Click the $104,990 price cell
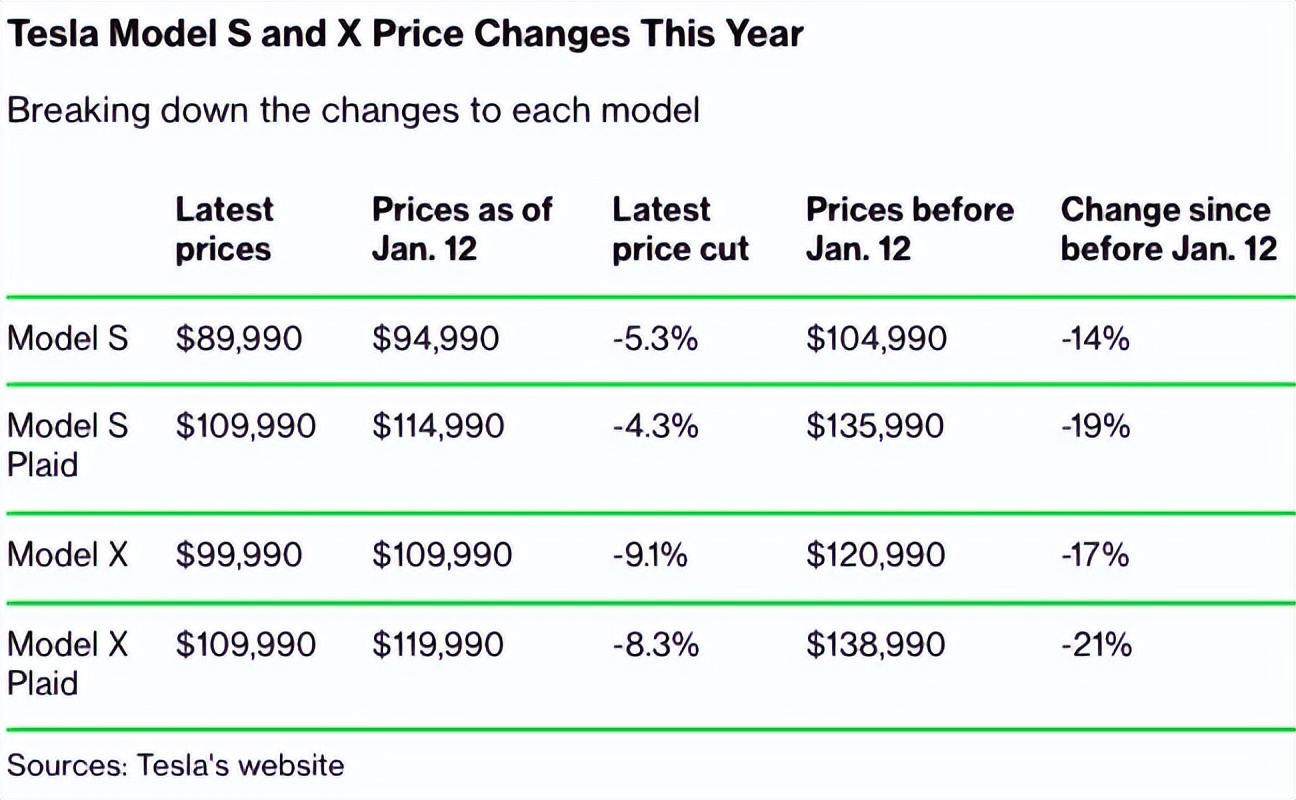The height and width of the screenshot is (800, 1296). tap(876, 339)
